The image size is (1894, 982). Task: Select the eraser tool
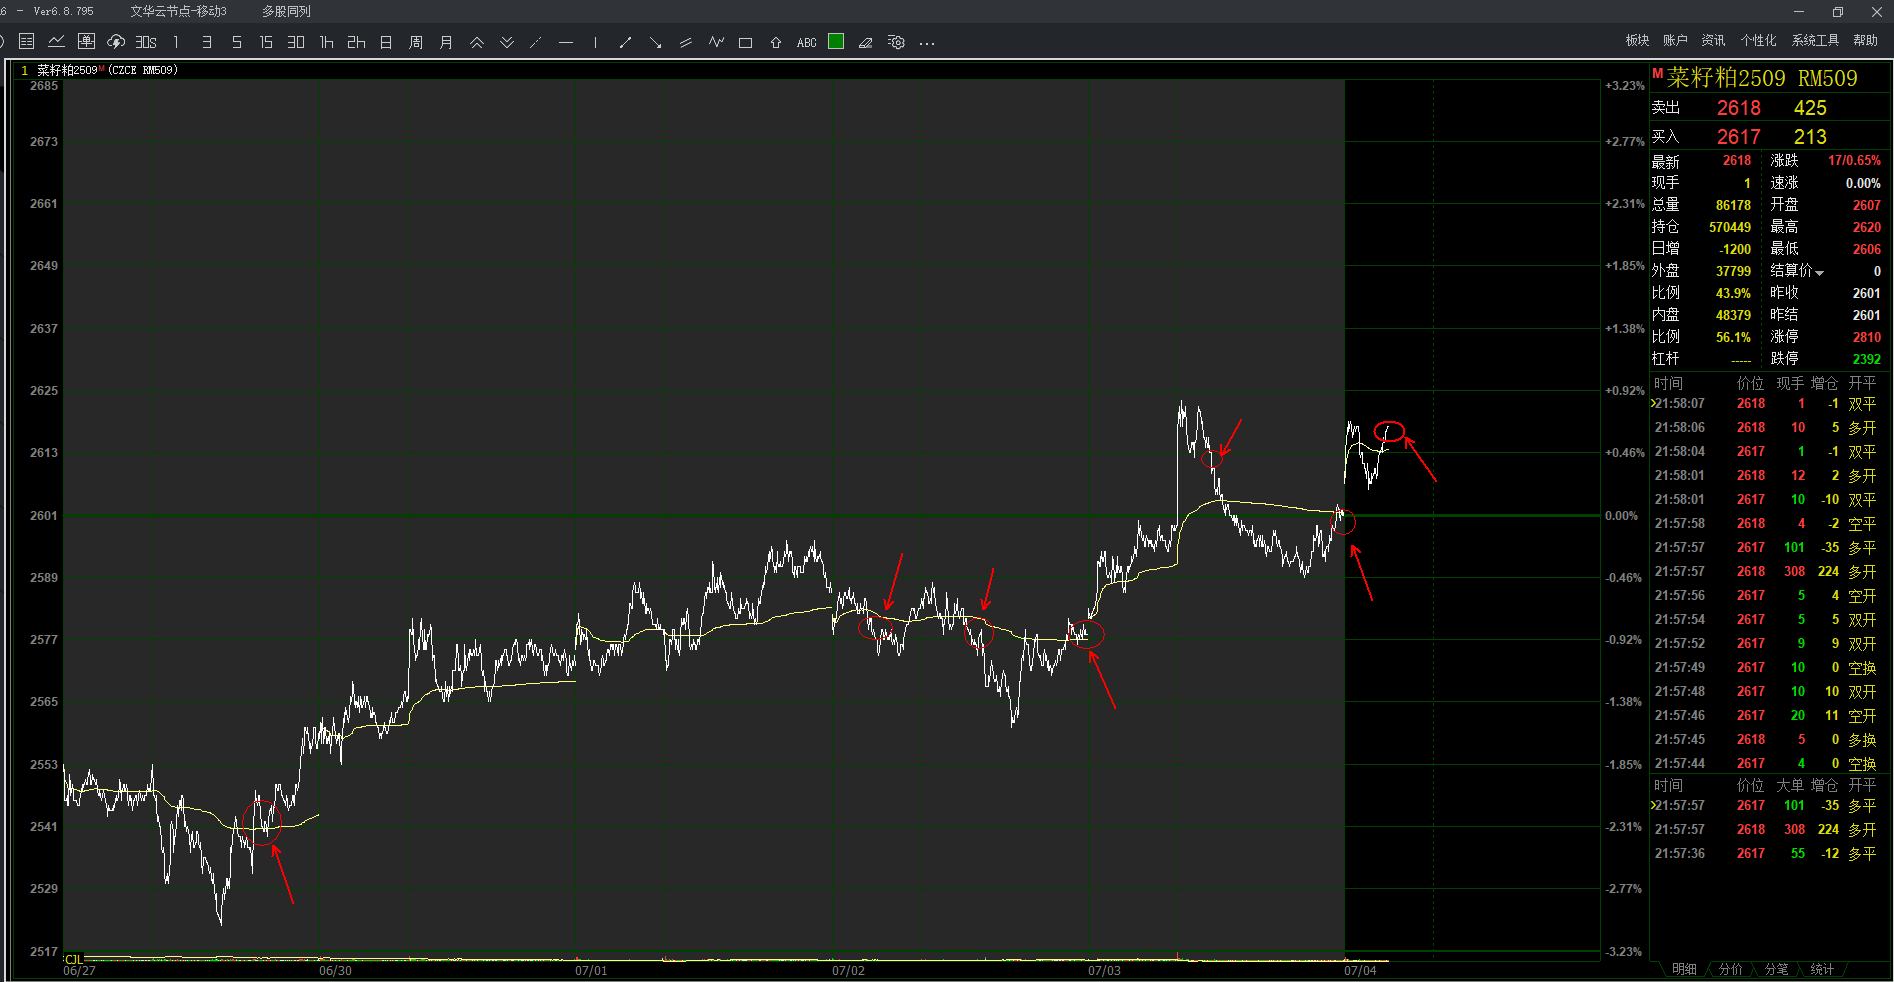pos(866,42)
